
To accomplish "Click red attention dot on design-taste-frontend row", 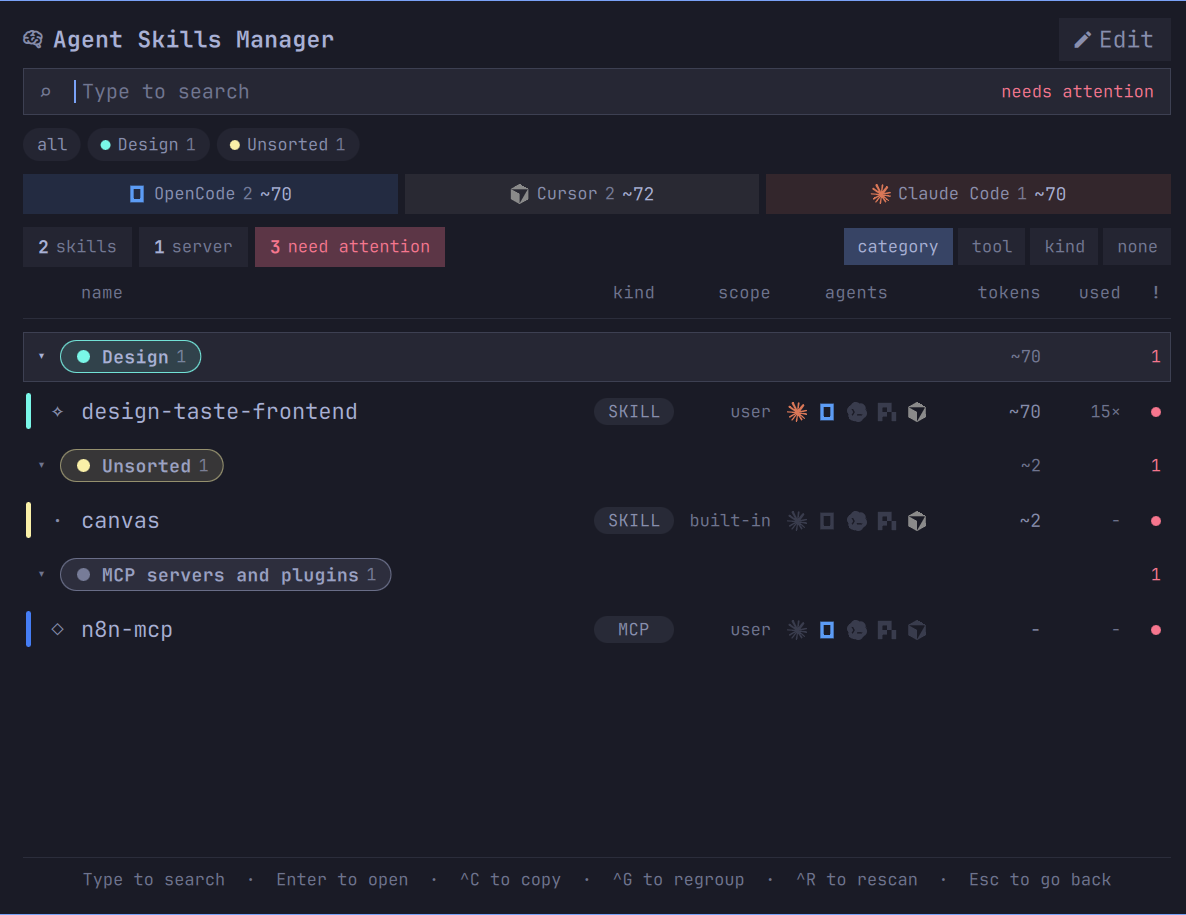I will (1156, 412).
